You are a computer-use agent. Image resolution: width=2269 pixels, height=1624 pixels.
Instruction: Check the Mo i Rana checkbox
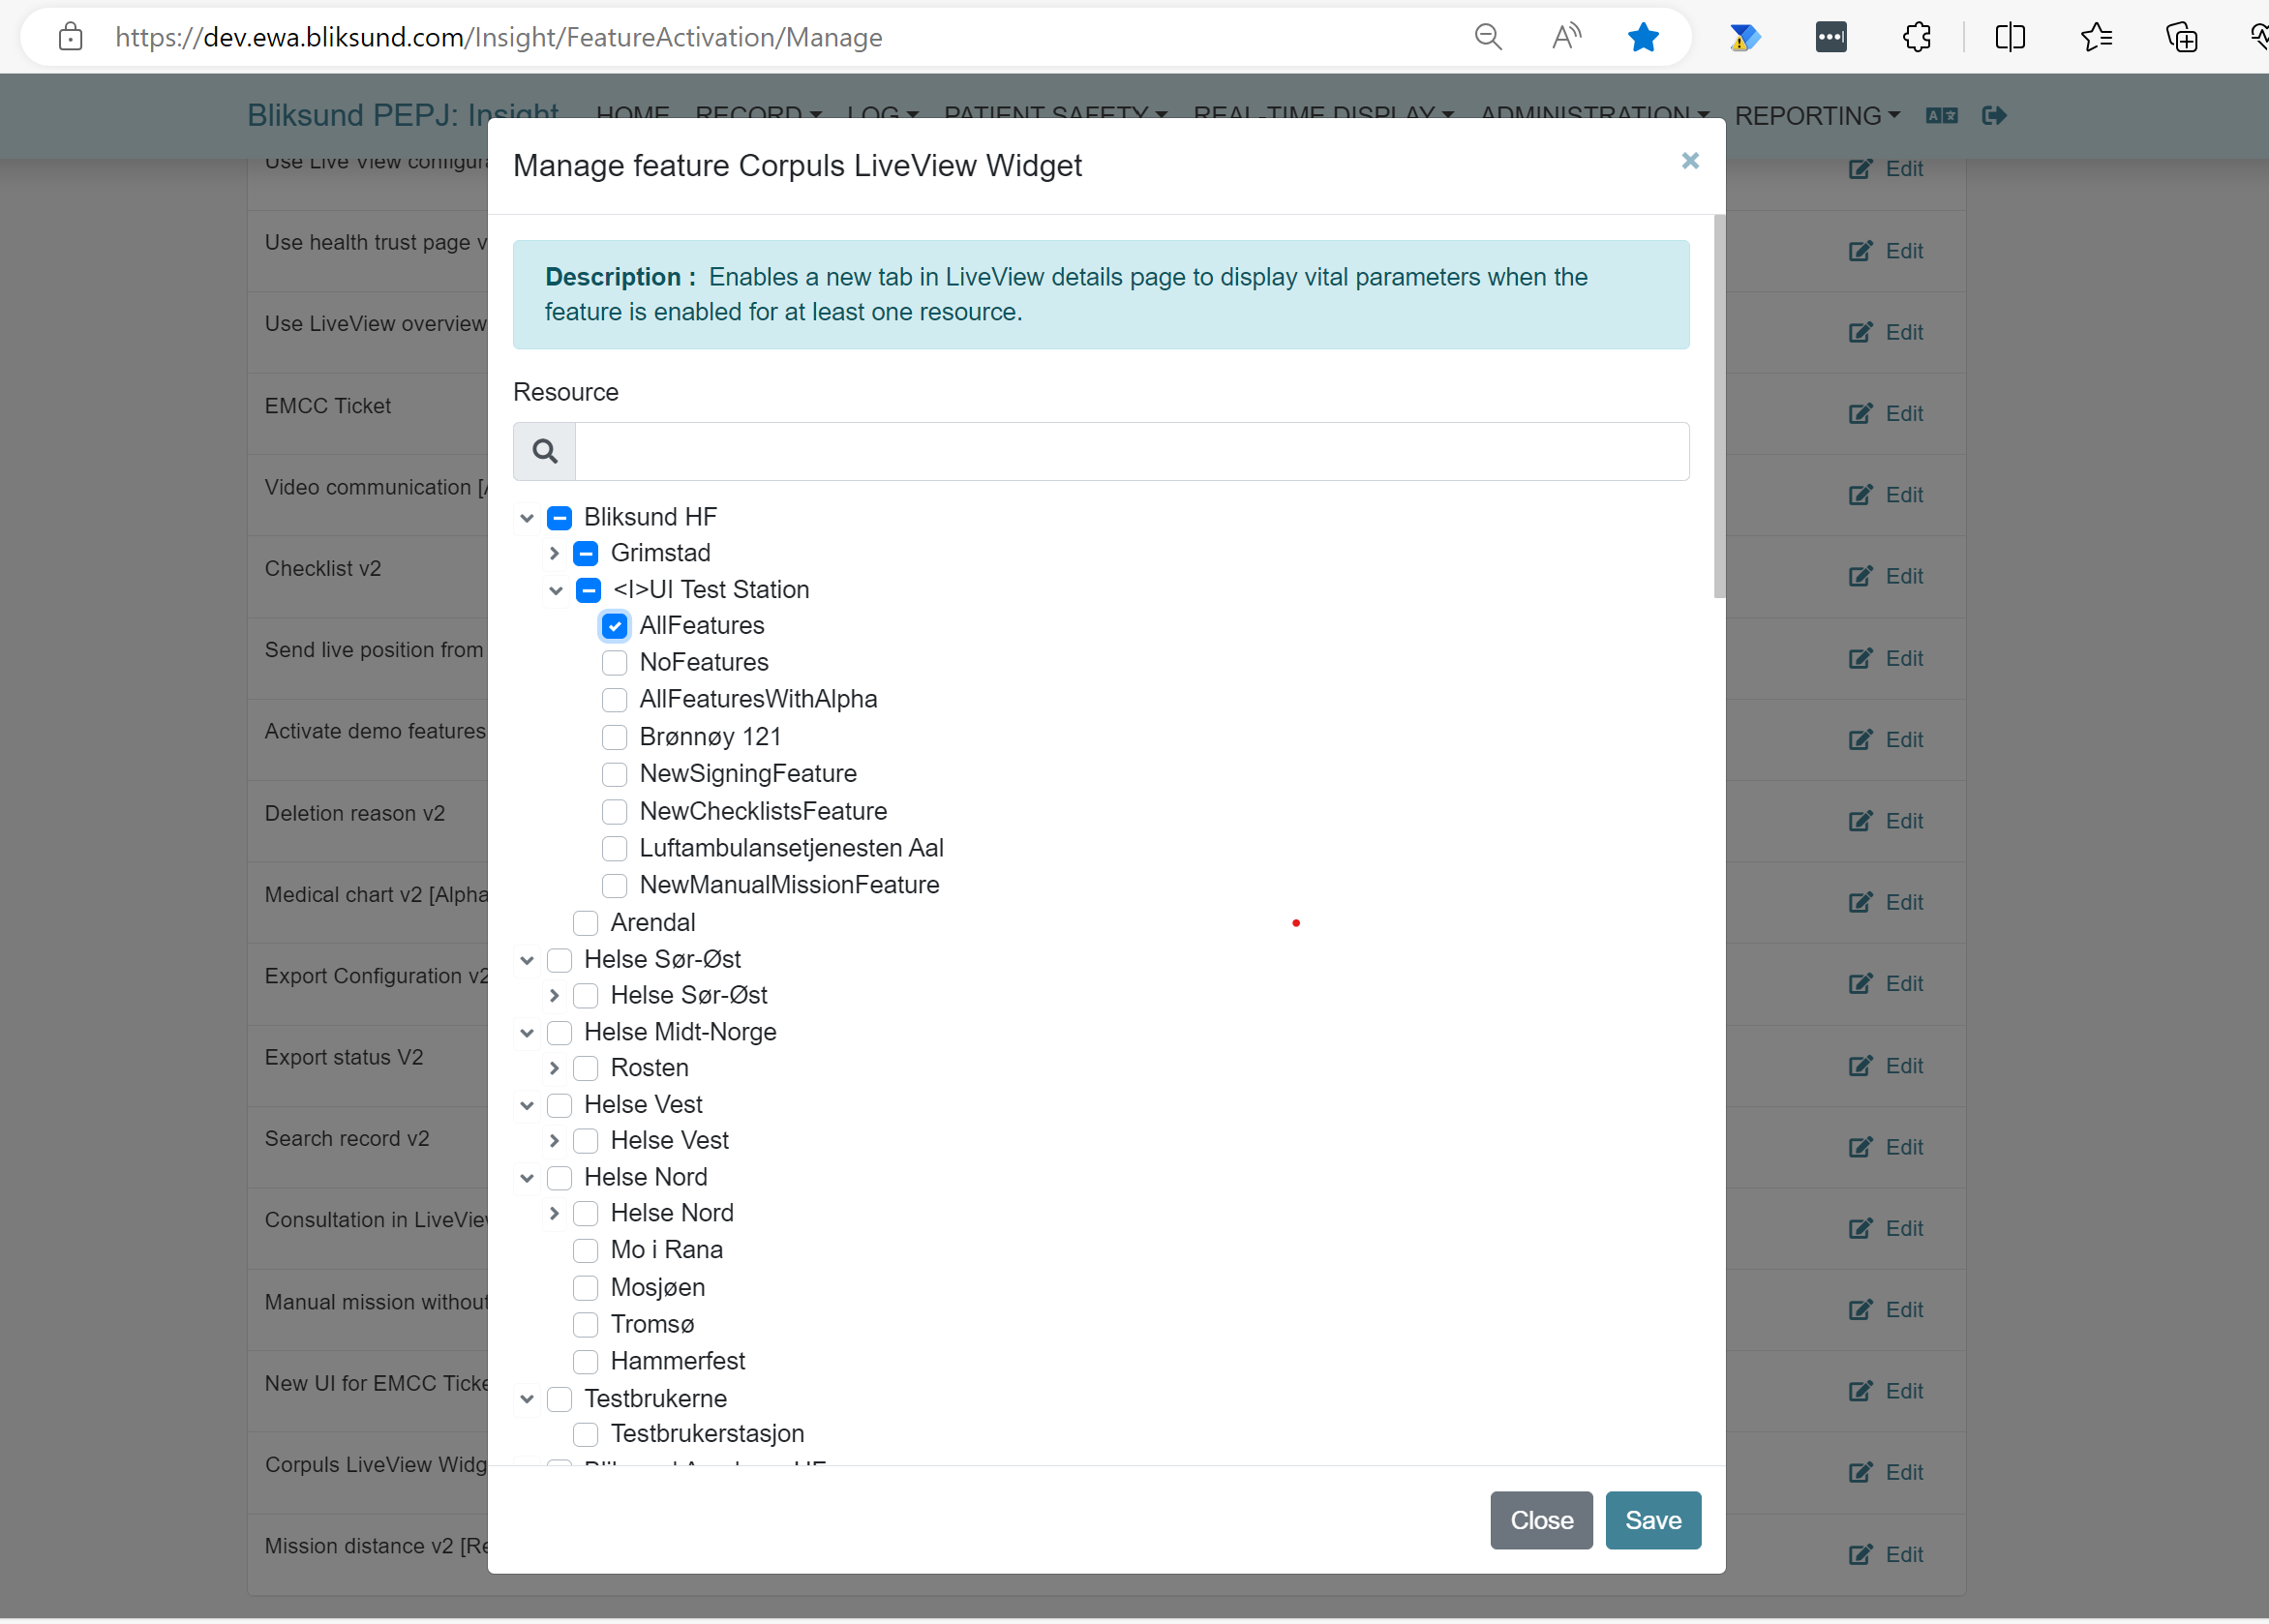click(585, 1250)
